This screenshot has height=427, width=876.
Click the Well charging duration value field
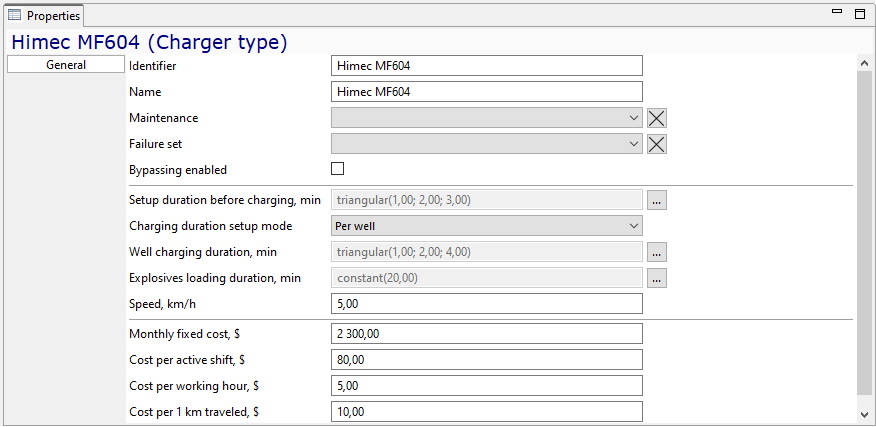[x=487, y=252]
